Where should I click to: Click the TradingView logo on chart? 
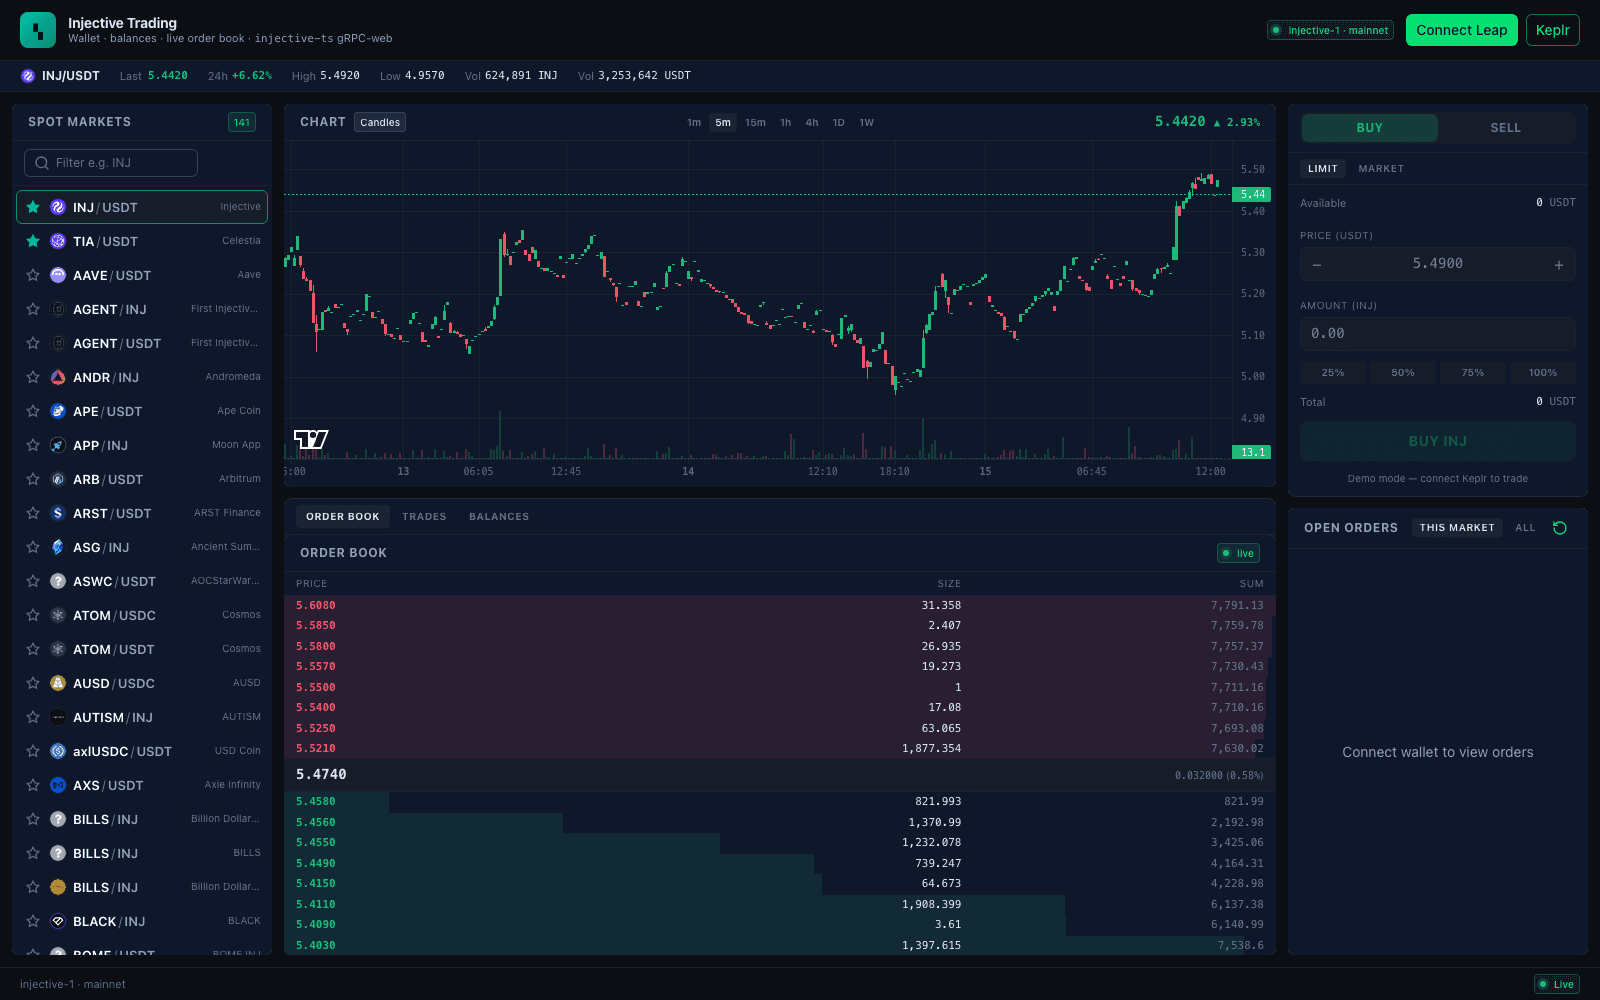coord(311,439)
